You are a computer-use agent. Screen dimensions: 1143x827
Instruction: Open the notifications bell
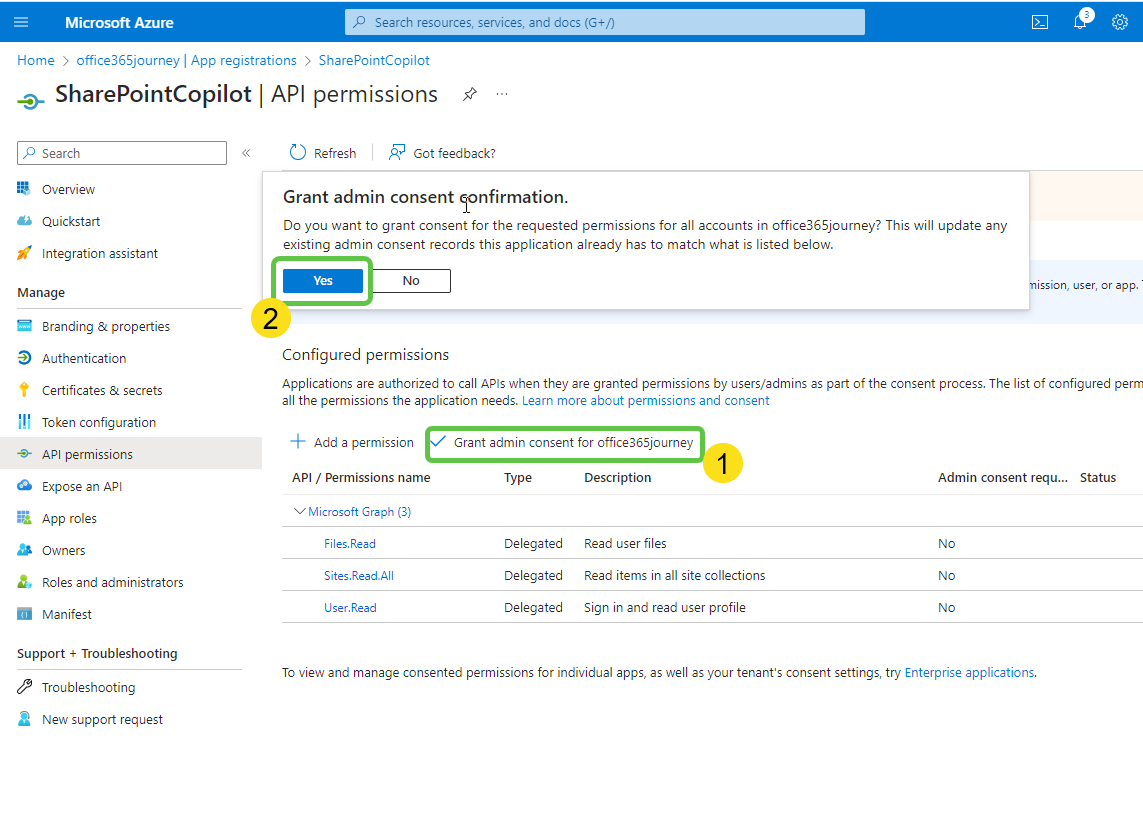[1079, 21]
